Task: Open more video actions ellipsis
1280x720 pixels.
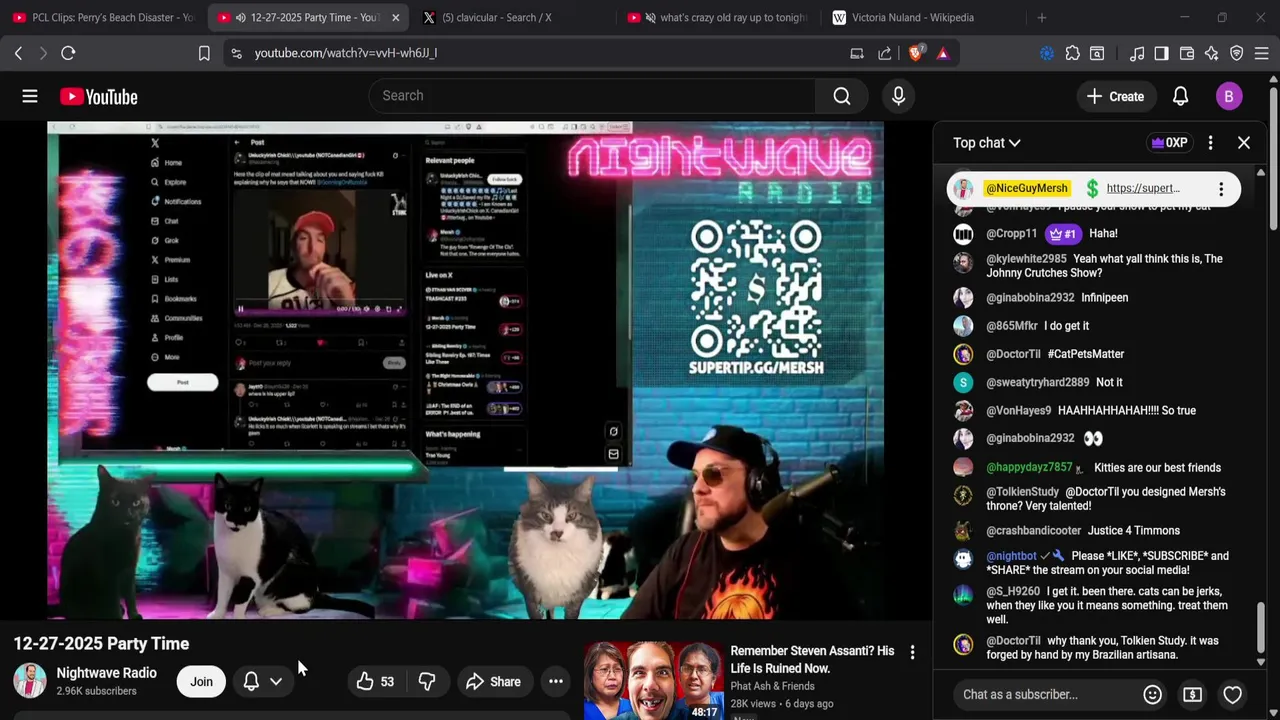Action: click(x=556, y=682)
